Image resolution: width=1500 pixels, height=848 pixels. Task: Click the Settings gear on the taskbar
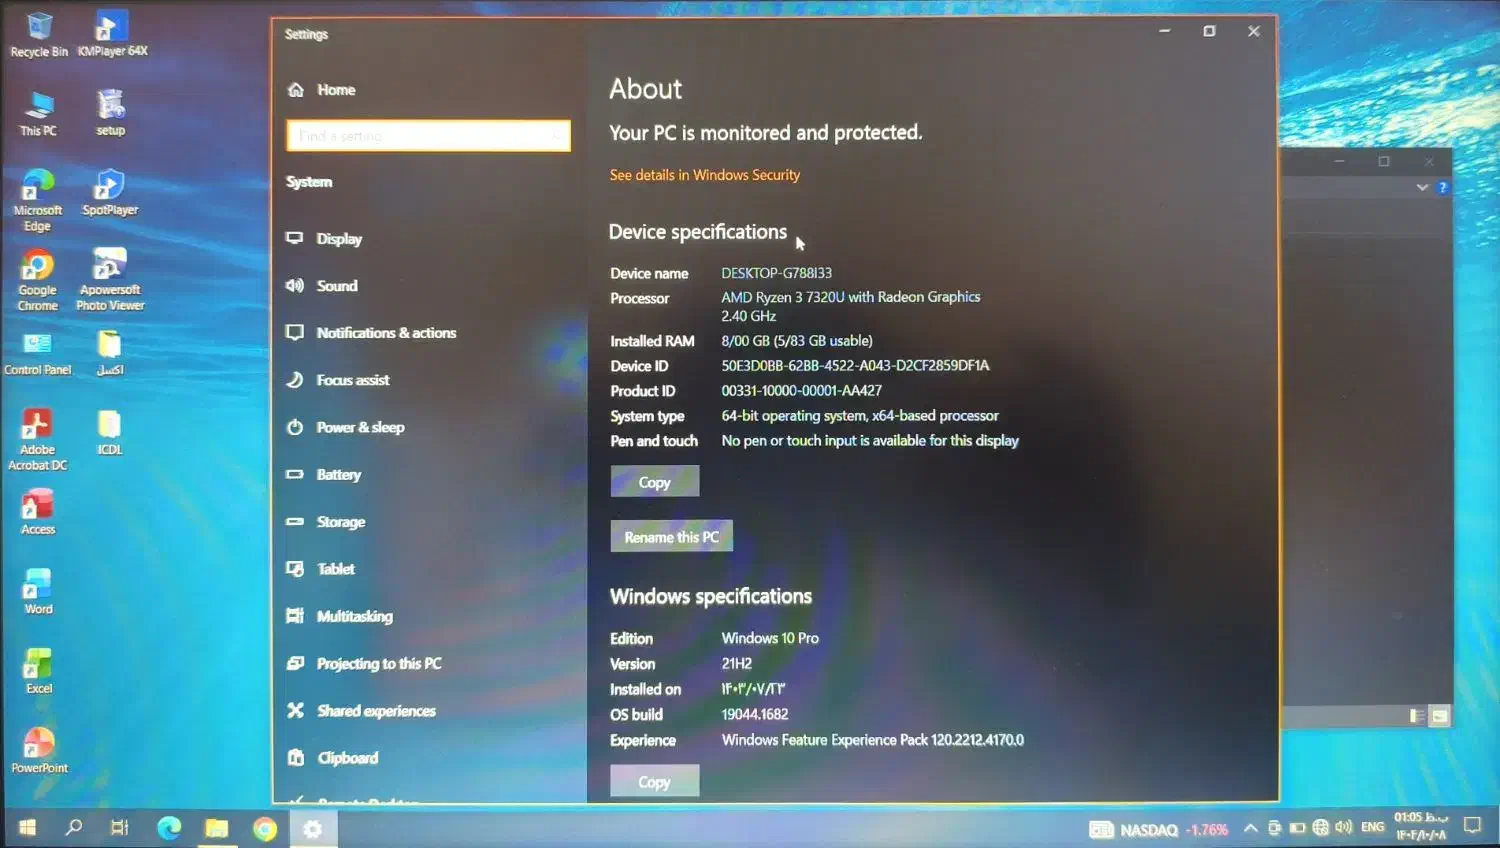tap(313, 828)
